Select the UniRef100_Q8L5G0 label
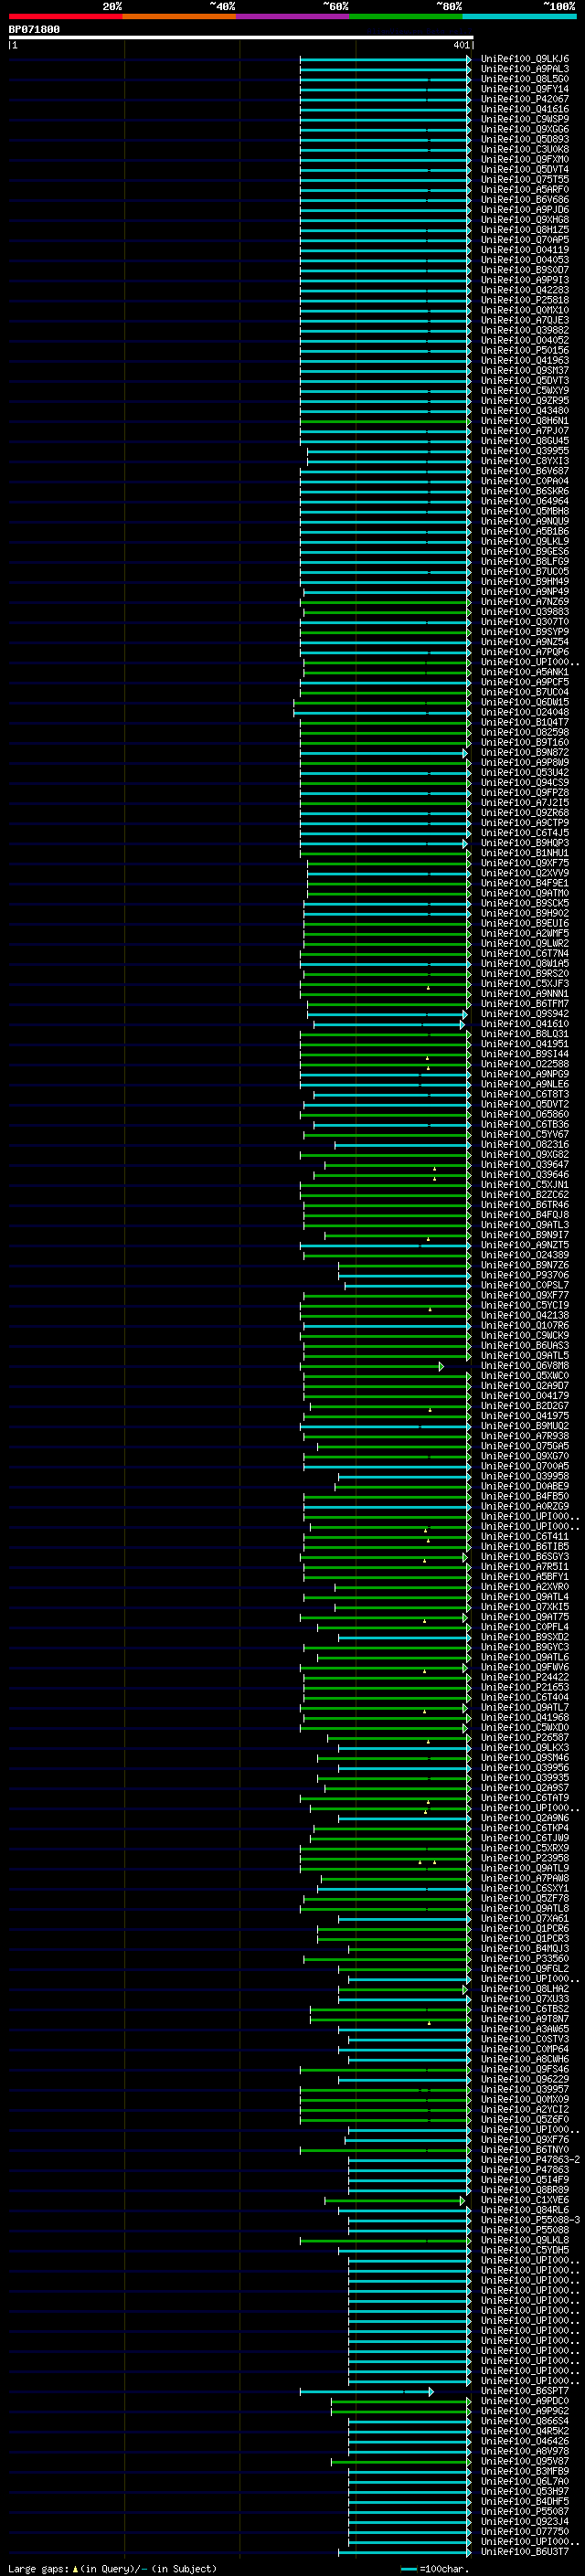The width and height of the screenshot is (585, 2576). pyautogui.click(x=524, y=79)
